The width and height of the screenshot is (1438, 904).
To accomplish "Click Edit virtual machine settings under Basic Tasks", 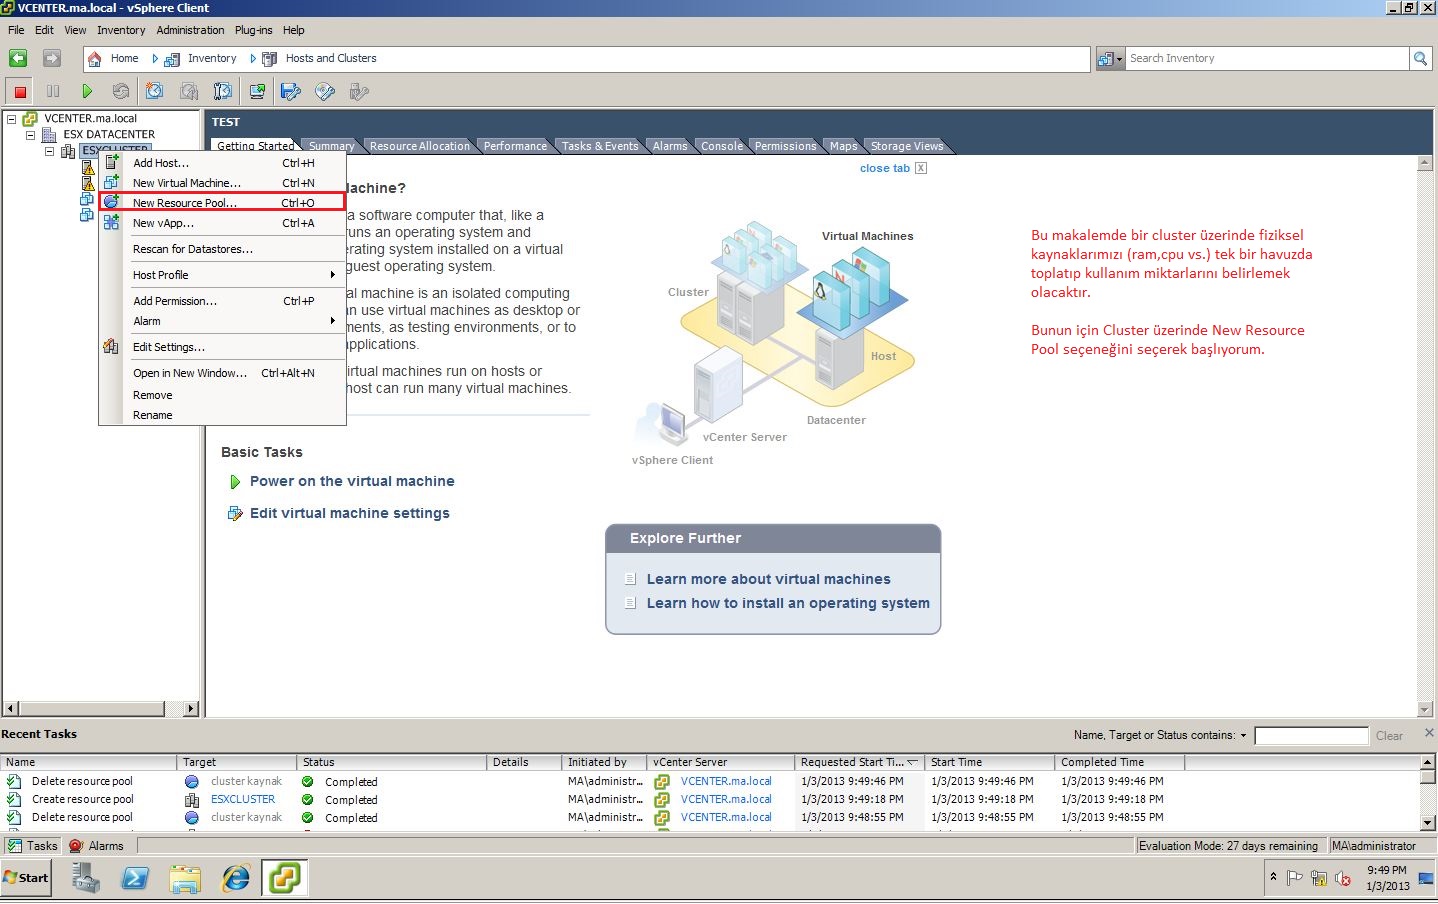I will click(349, 513).
